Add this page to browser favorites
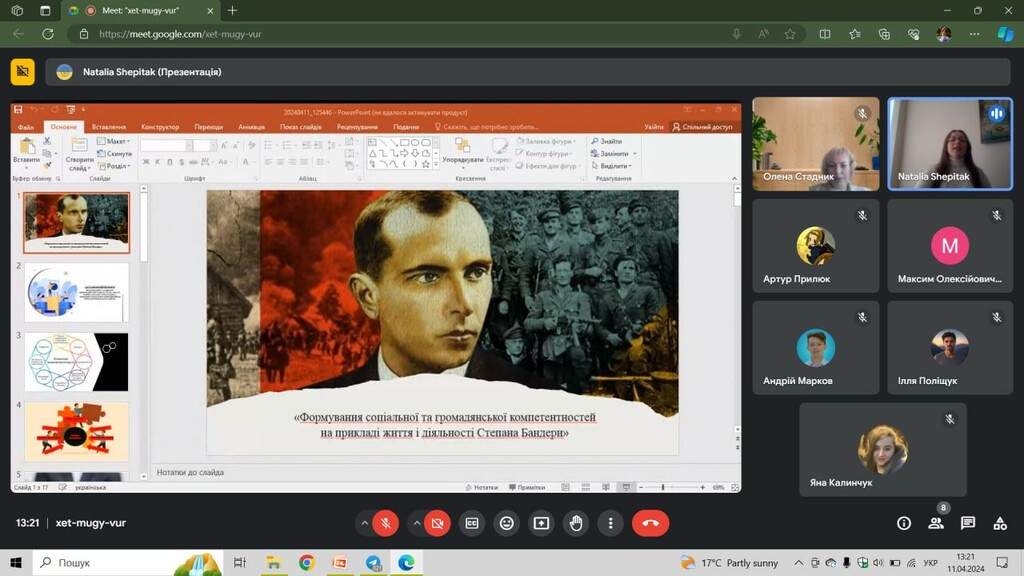This screenshot has height=576, width=1024. 790,33
